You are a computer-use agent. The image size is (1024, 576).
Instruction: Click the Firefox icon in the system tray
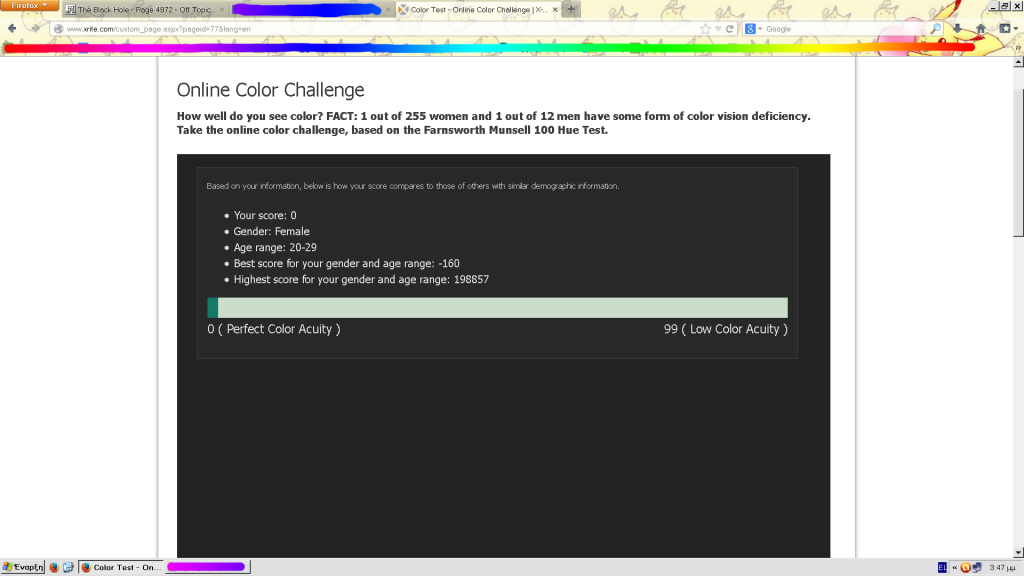pos(965,567)
